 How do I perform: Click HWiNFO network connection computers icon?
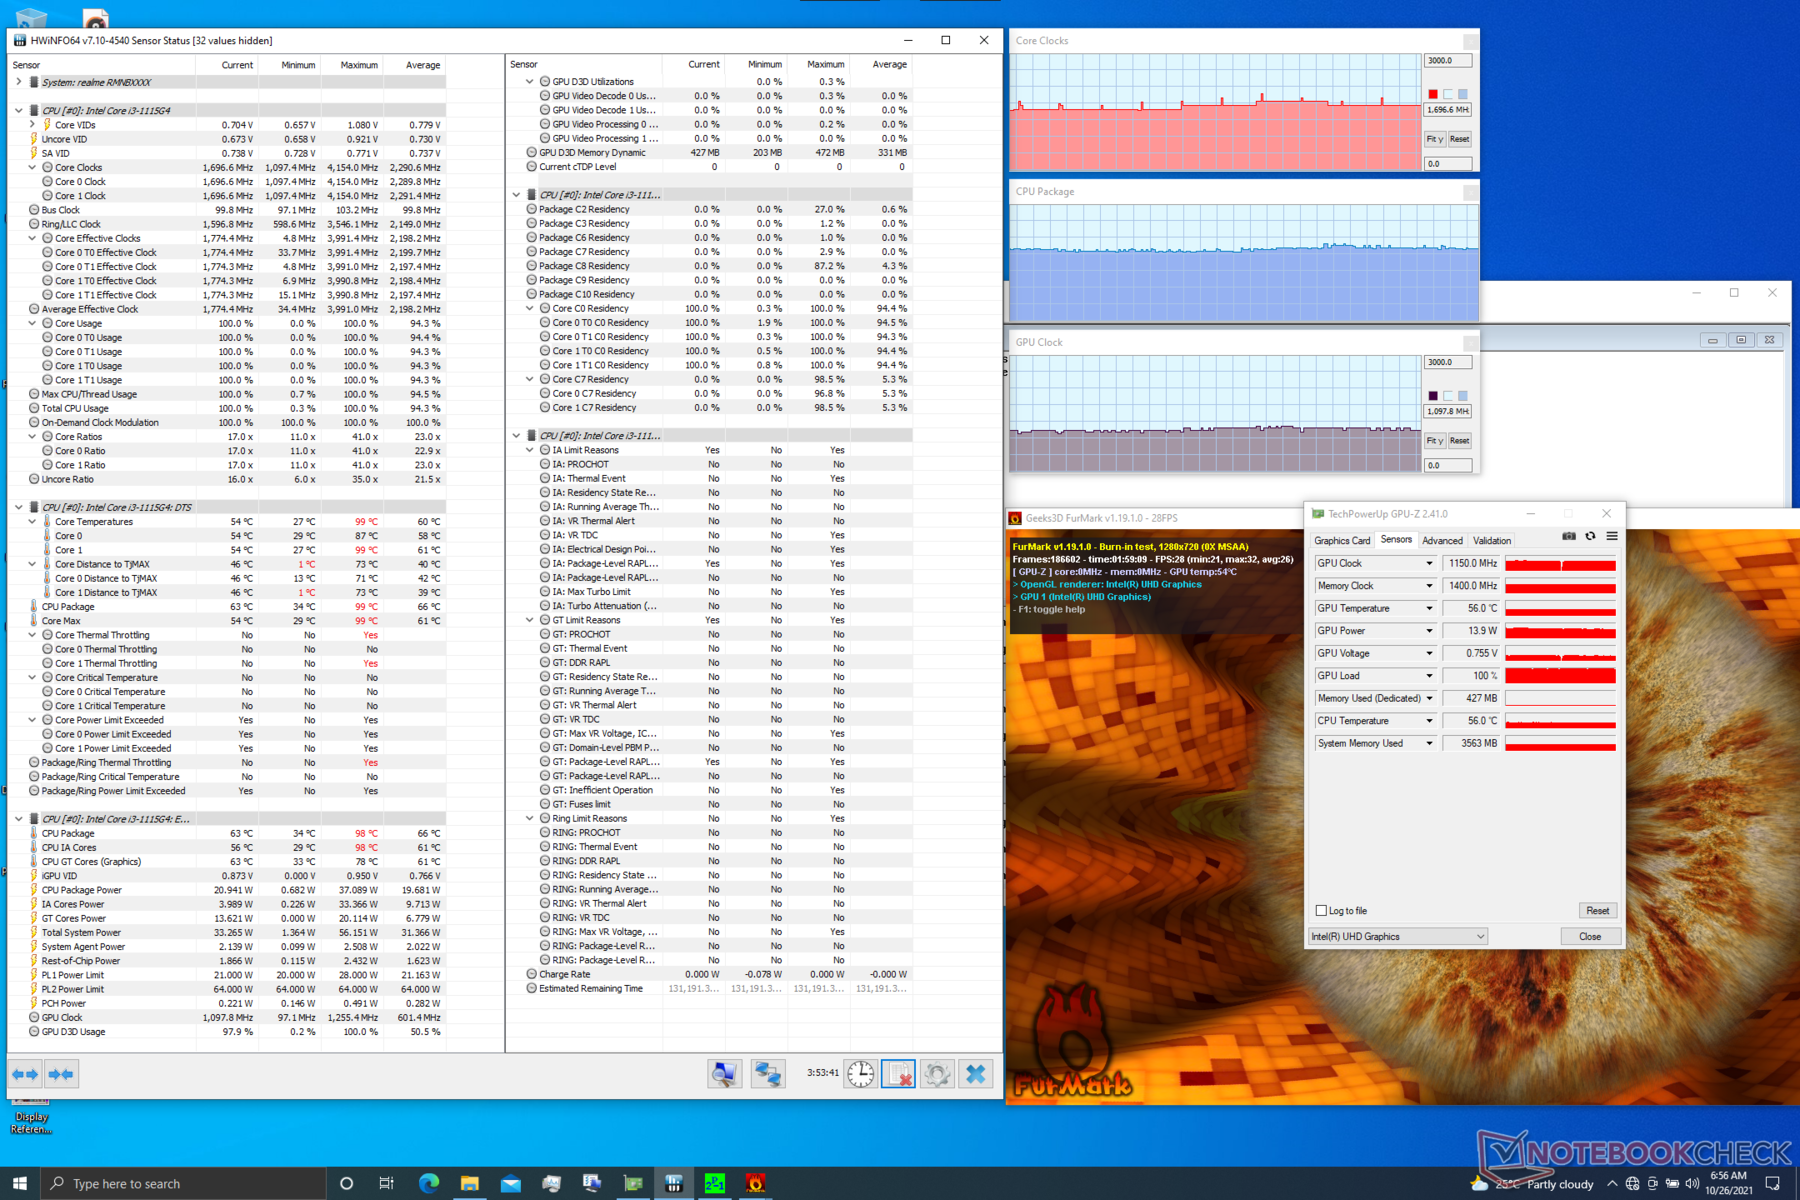[x=768, y=1074]
